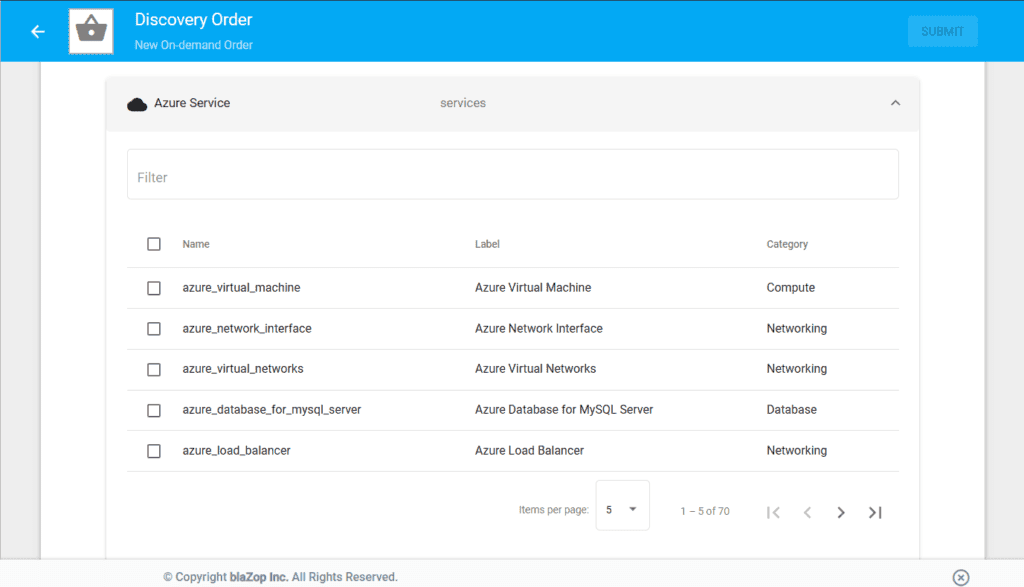Click the Database category cell
1024x587 pixels.
click(791, 409)
